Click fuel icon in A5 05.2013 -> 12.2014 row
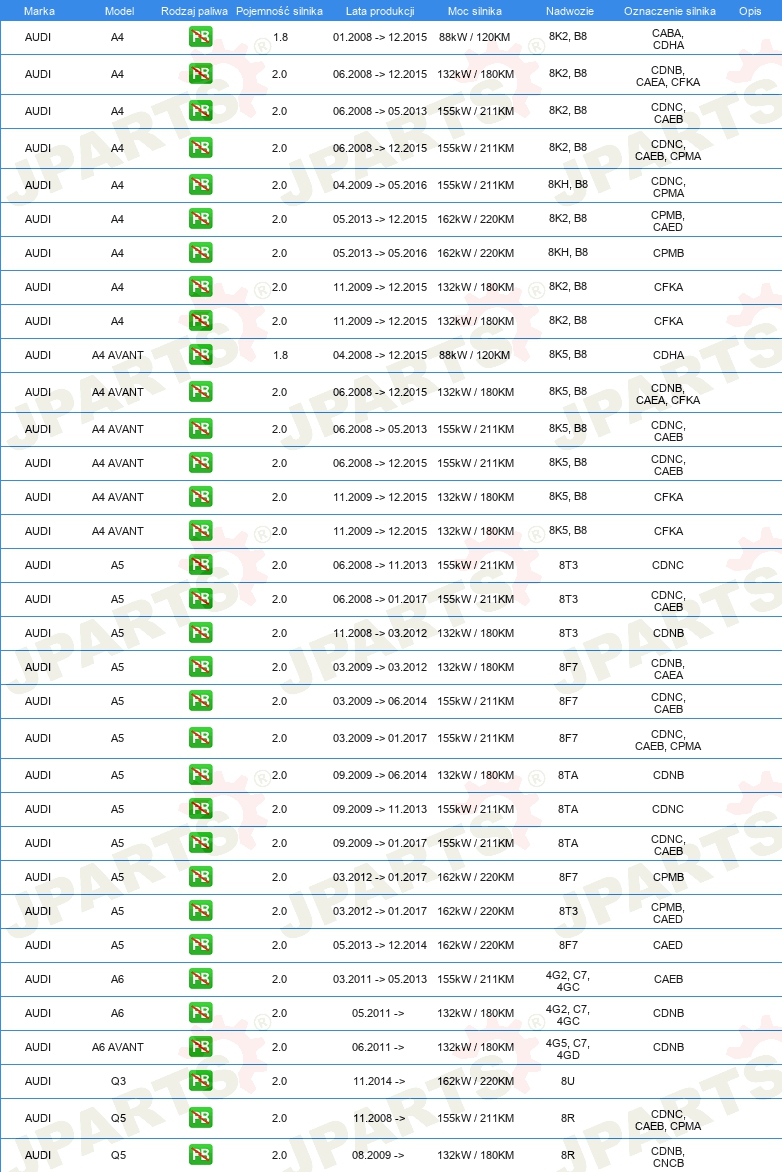This screenshot has width=782, height=1172. pyautogui.click(x=200, y=945)
